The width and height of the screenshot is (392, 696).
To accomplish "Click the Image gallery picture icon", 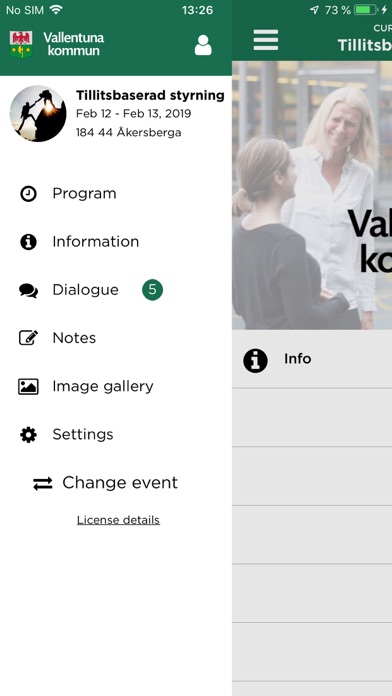I will (x=28, y=386).
